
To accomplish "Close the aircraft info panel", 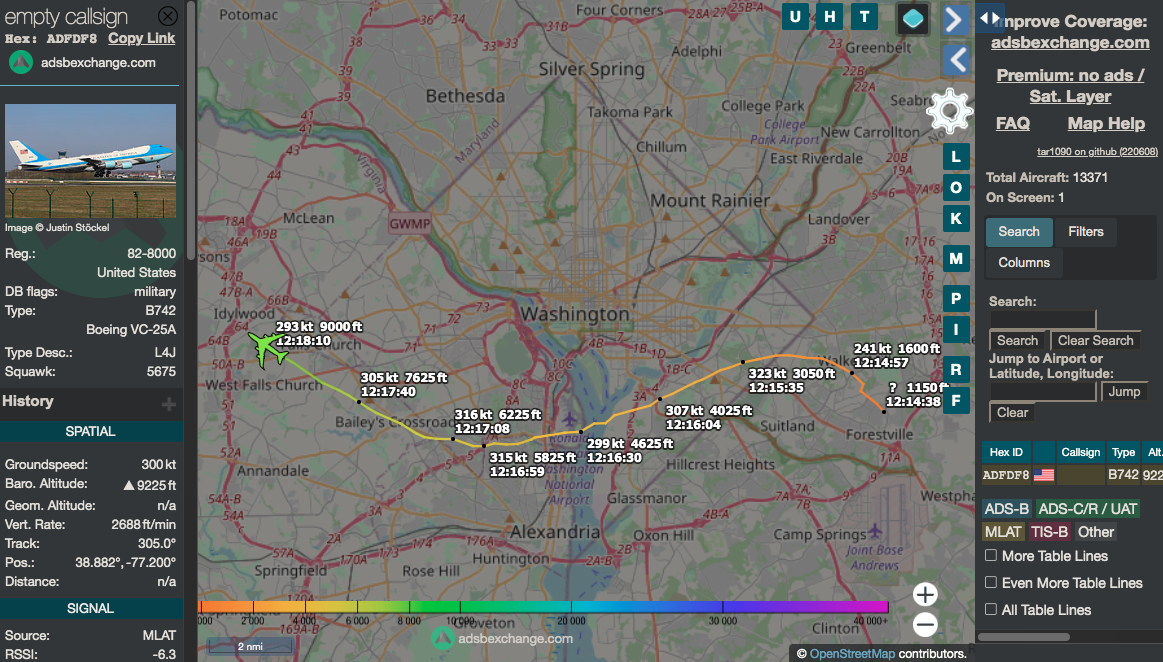I will click(168, 16).
